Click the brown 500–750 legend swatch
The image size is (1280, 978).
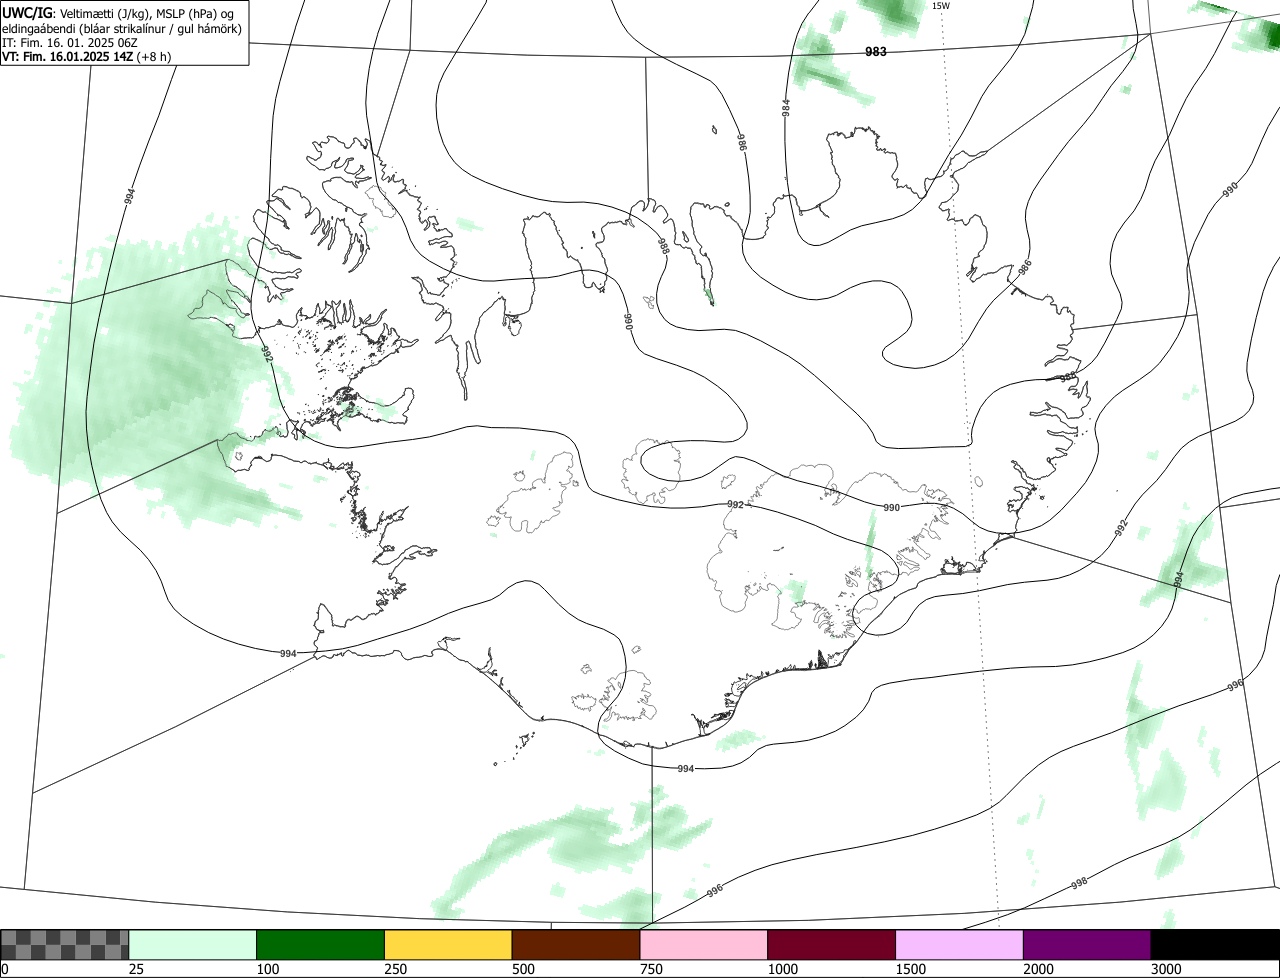[x=576, y=945]
